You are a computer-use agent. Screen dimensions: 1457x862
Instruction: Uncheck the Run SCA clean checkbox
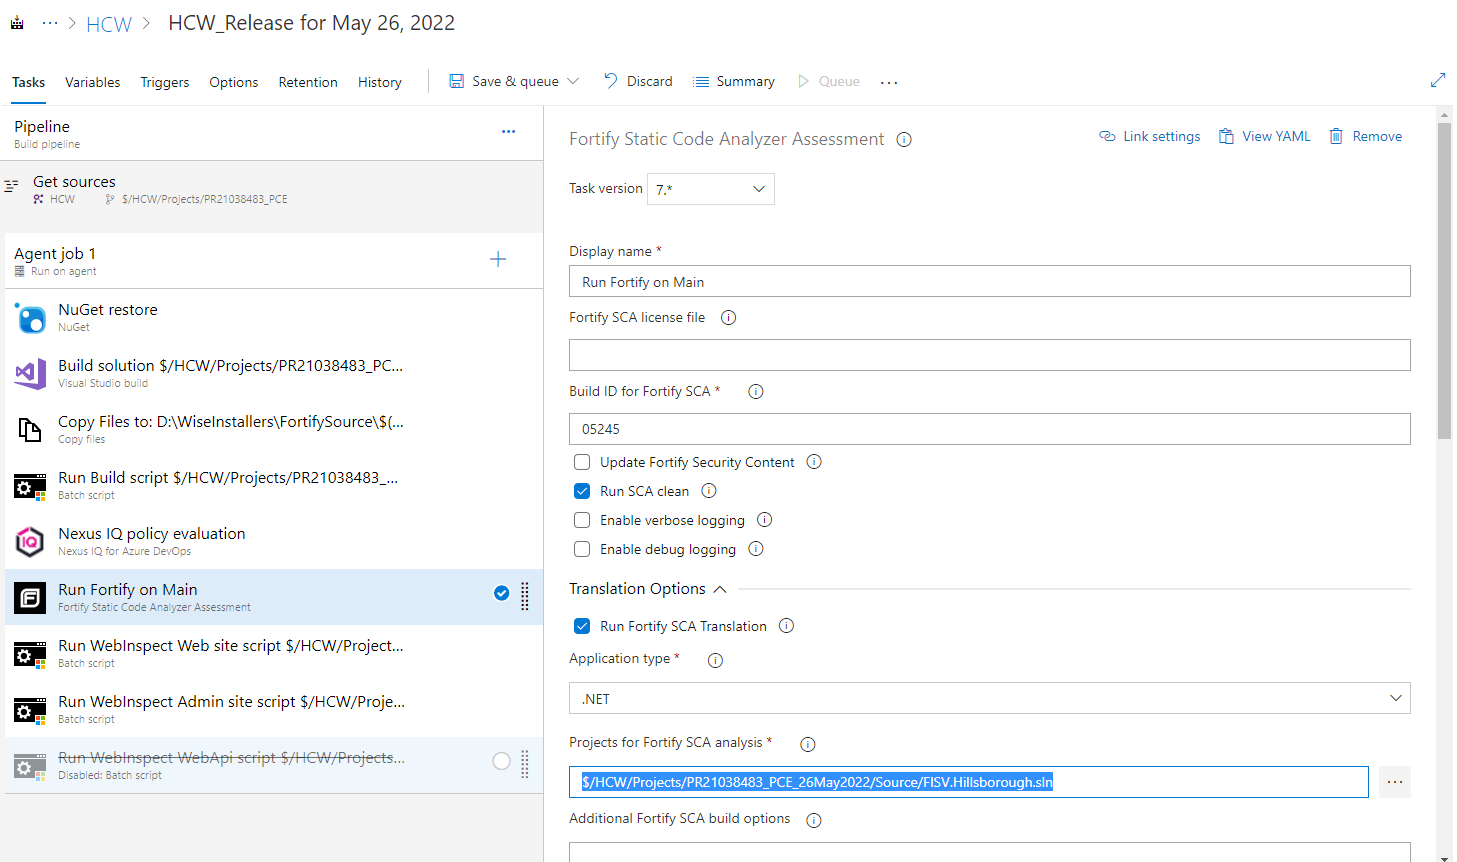pos(582,491)
